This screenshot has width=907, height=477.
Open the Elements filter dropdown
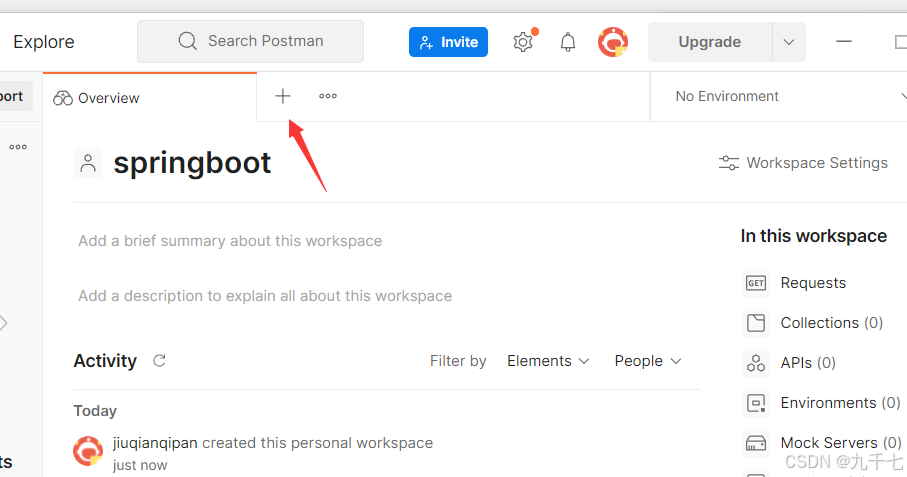[548, 361]
